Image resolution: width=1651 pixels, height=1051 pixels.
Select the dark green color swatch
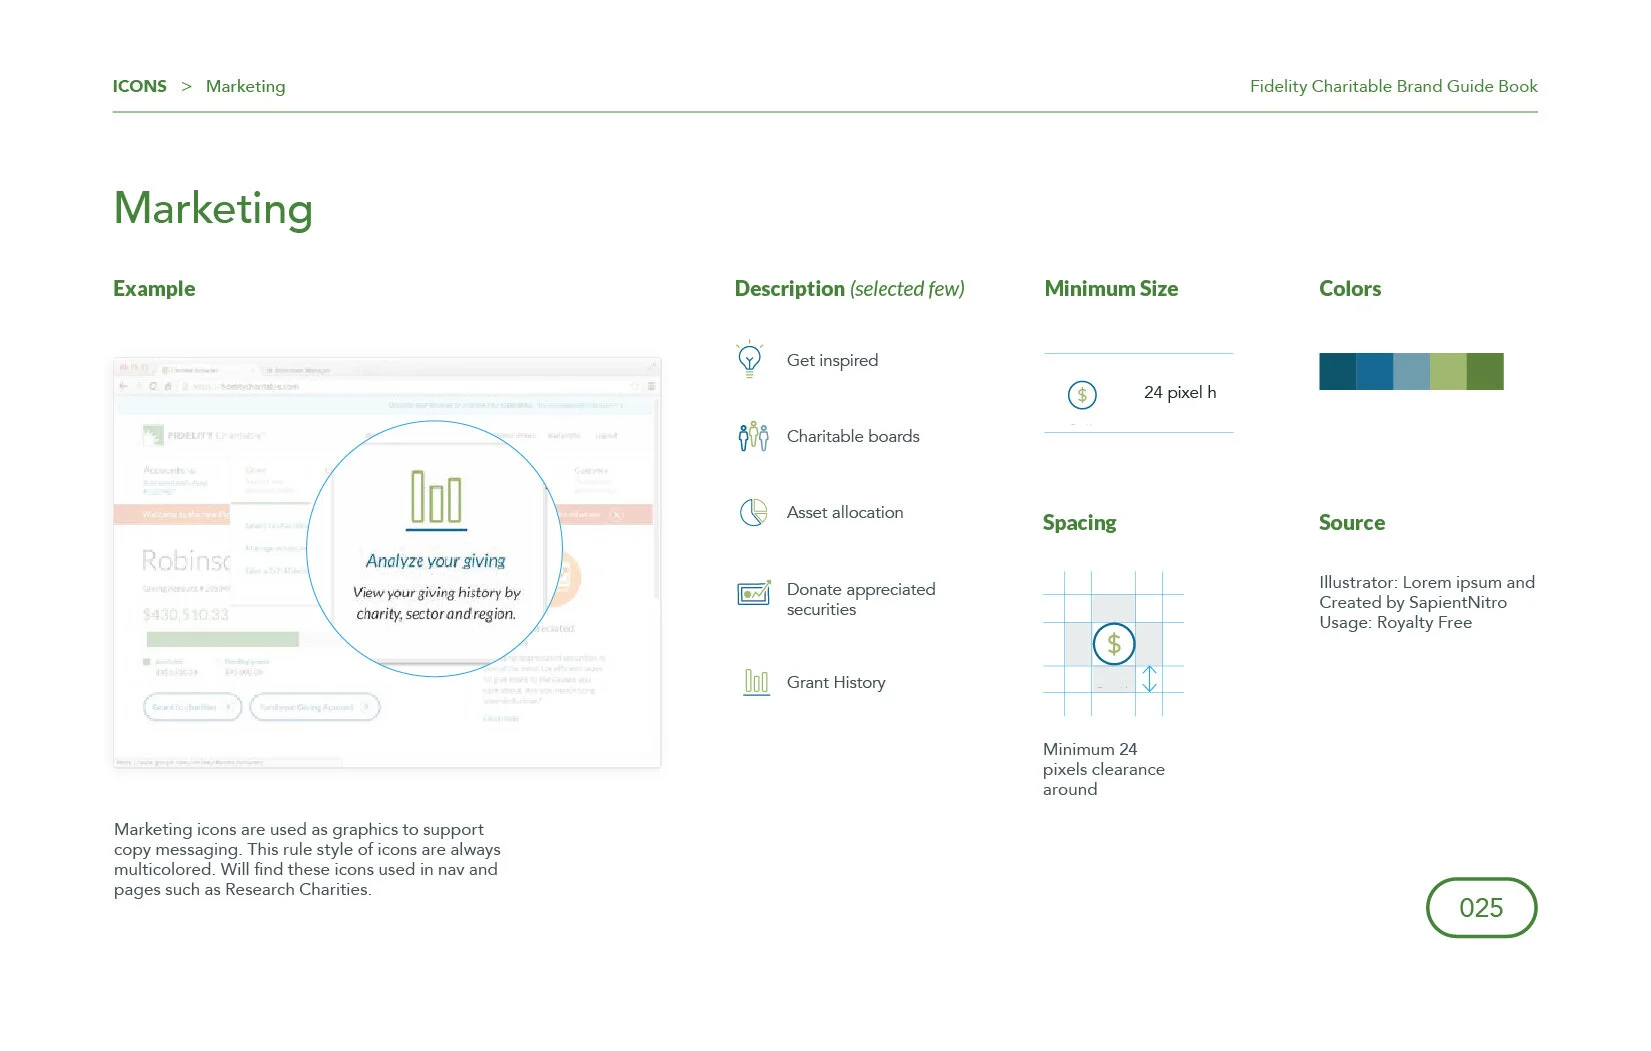click(x=1485, y=371)
